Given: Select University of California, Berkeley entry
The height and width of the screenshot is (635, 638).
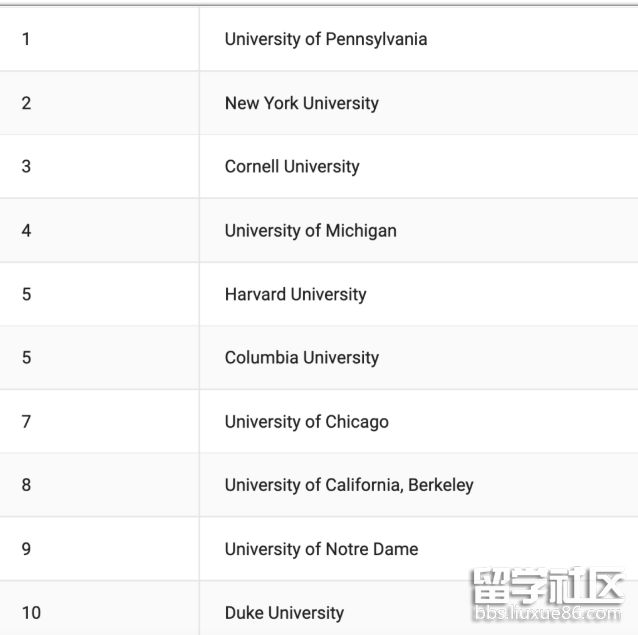Looking at the screenshot, I should (x=349, y=485).
